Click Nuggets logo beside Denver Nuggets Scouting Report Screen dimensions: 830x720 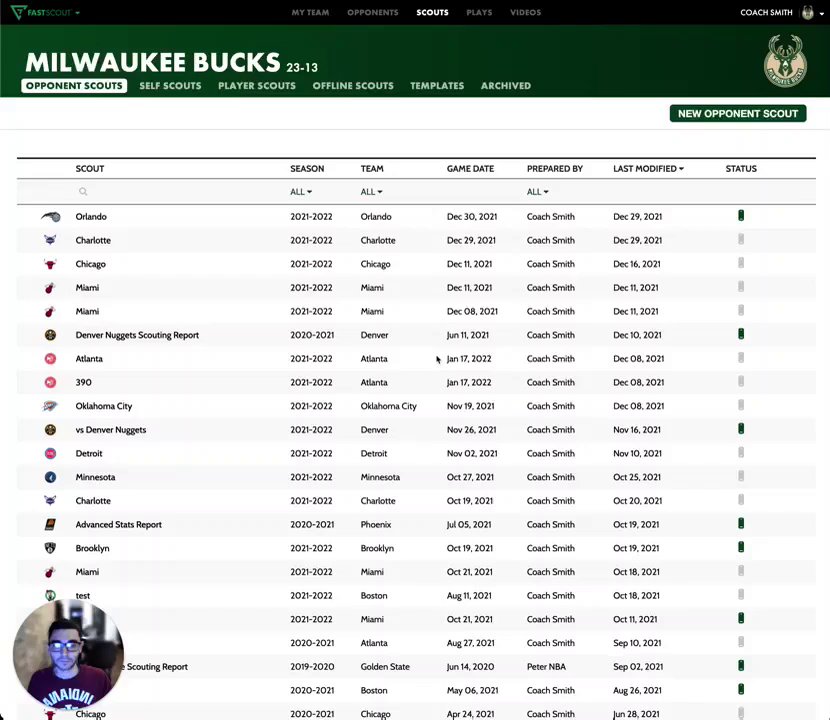pos(50,335)
